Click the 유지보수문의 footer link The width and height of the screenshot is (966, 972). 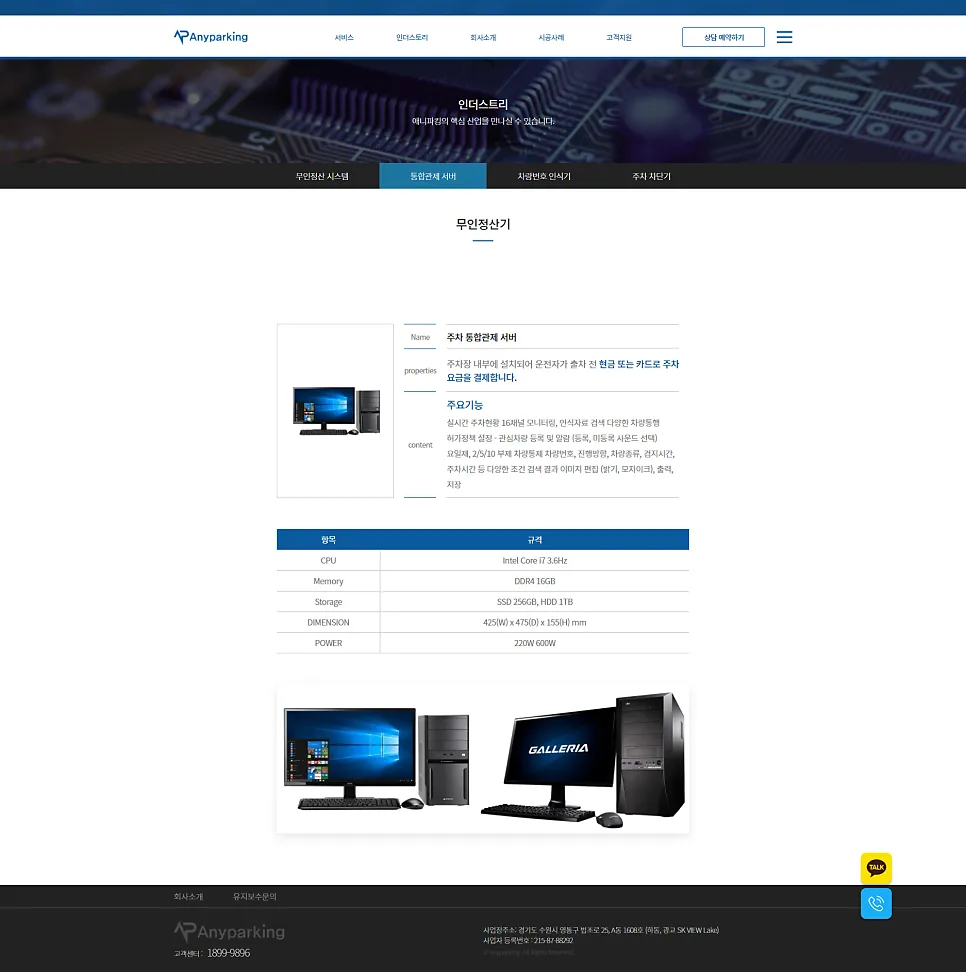(x=255, y=896)
